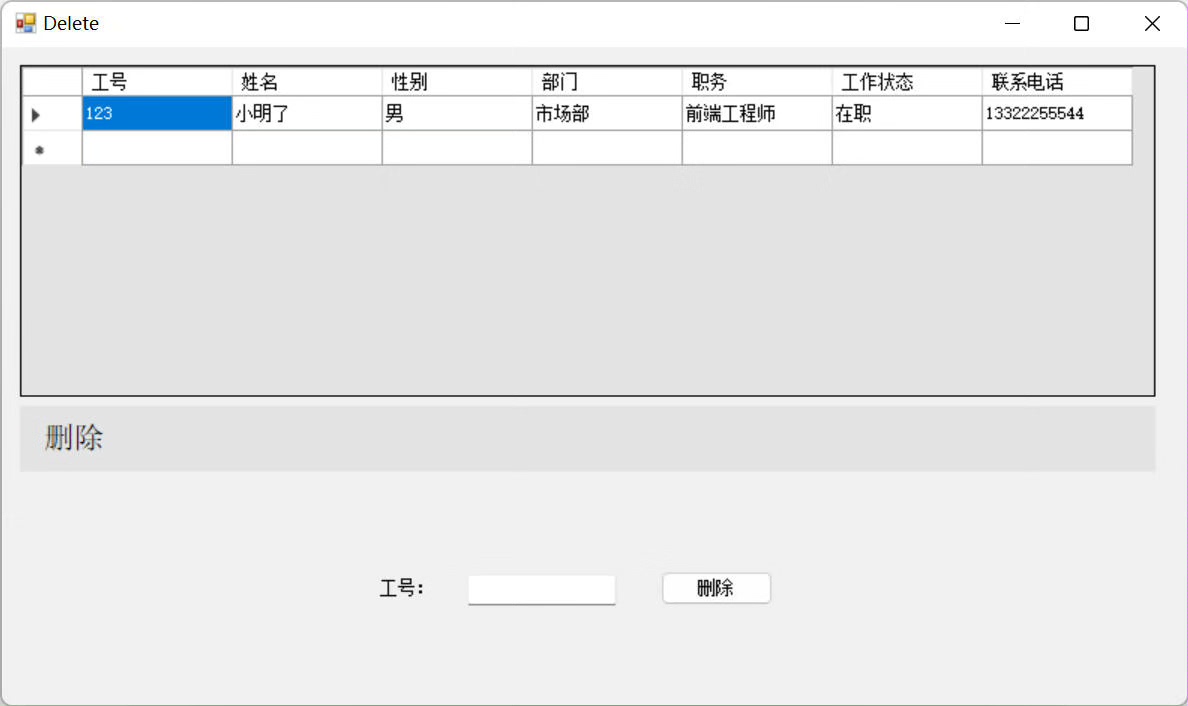Click the 姓名 column header
The image size is (1188, 706).
307,82
